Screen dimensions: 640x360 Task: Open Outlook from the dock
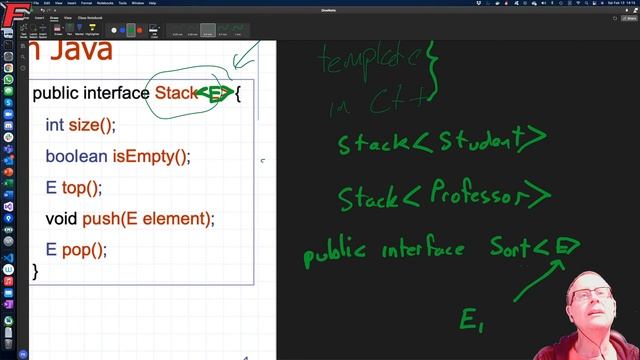9,160
